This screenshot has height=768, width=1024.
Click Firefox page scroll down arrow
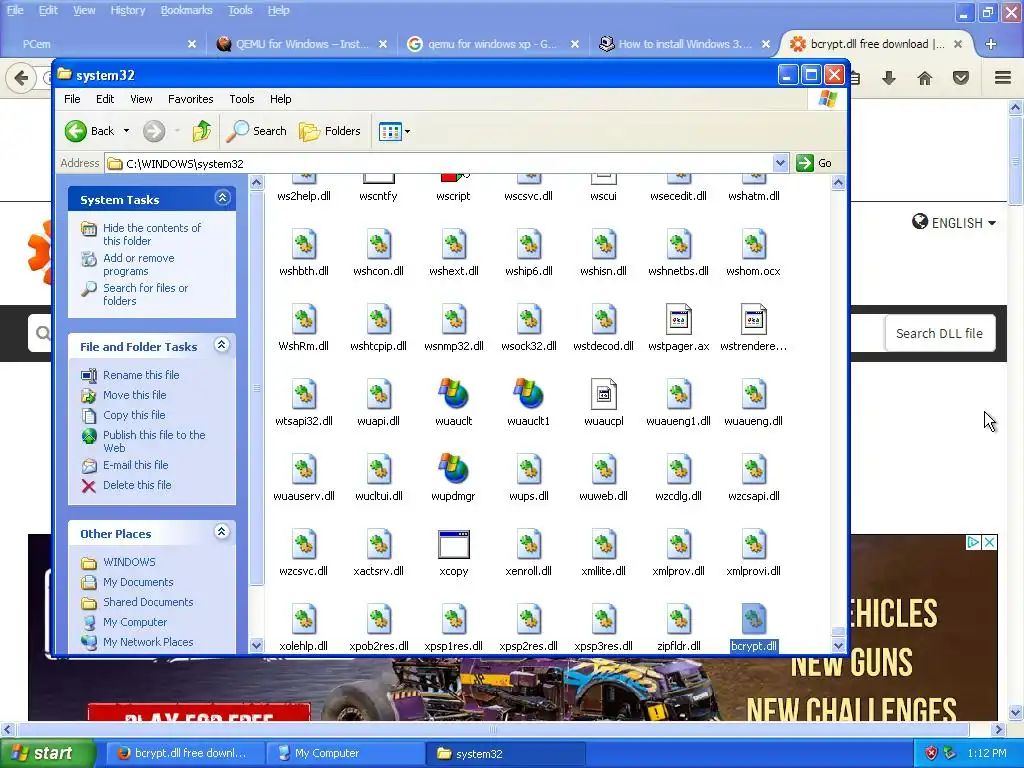(1015, 712)
